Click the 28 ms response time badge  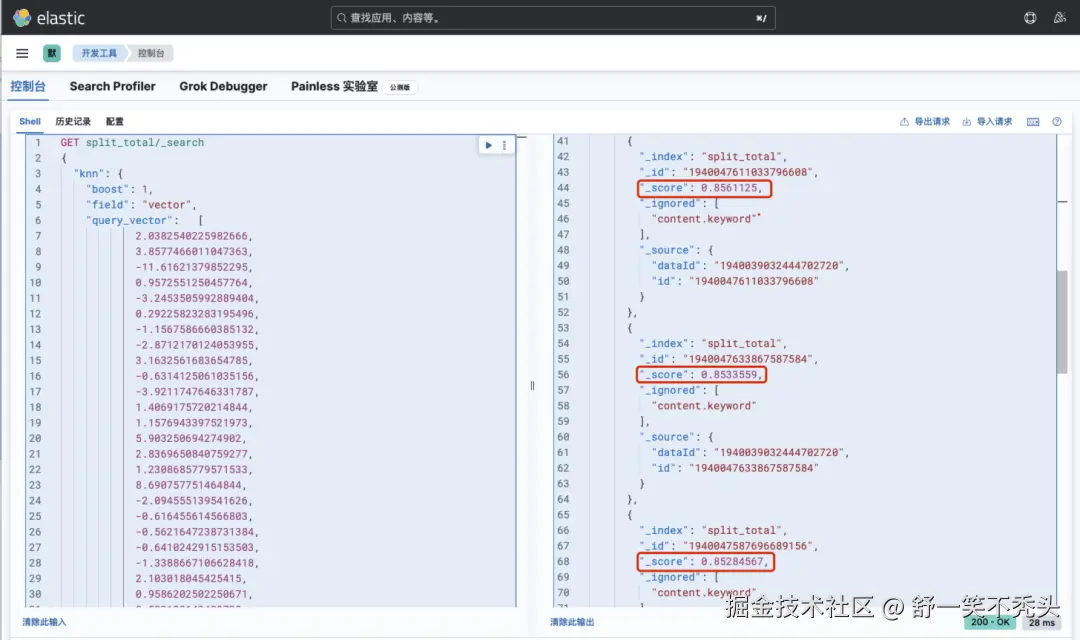pos(1041,622)
